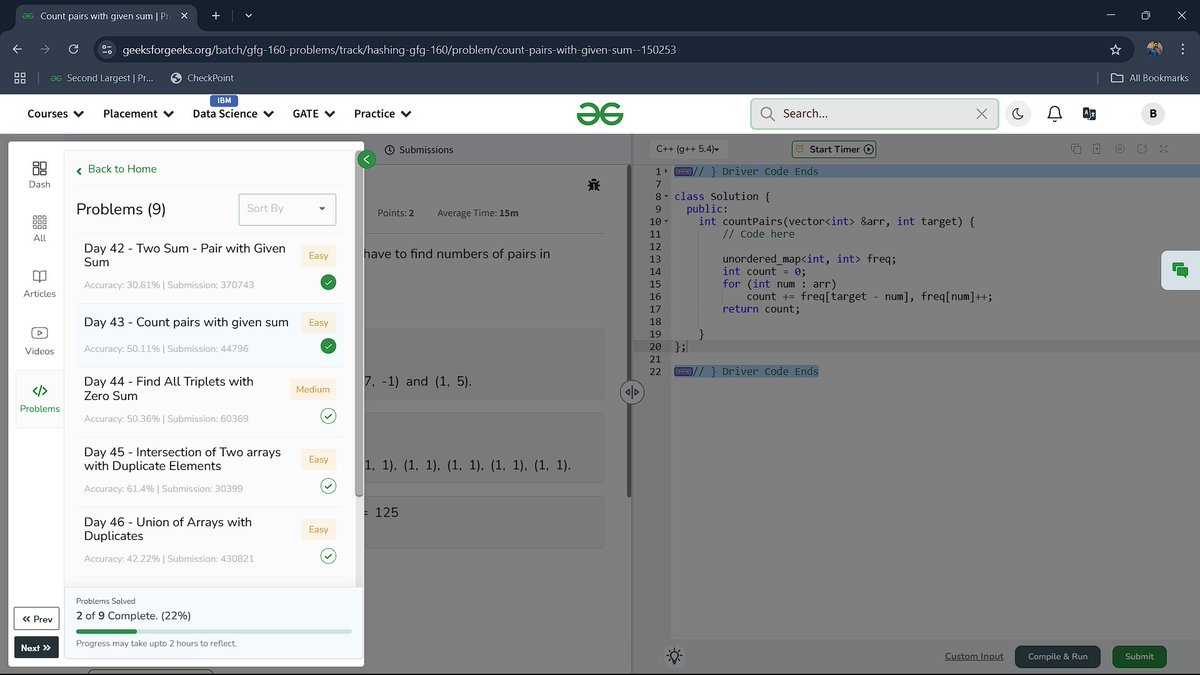
Task: Click the Prev button
Action: pos(37,619)
